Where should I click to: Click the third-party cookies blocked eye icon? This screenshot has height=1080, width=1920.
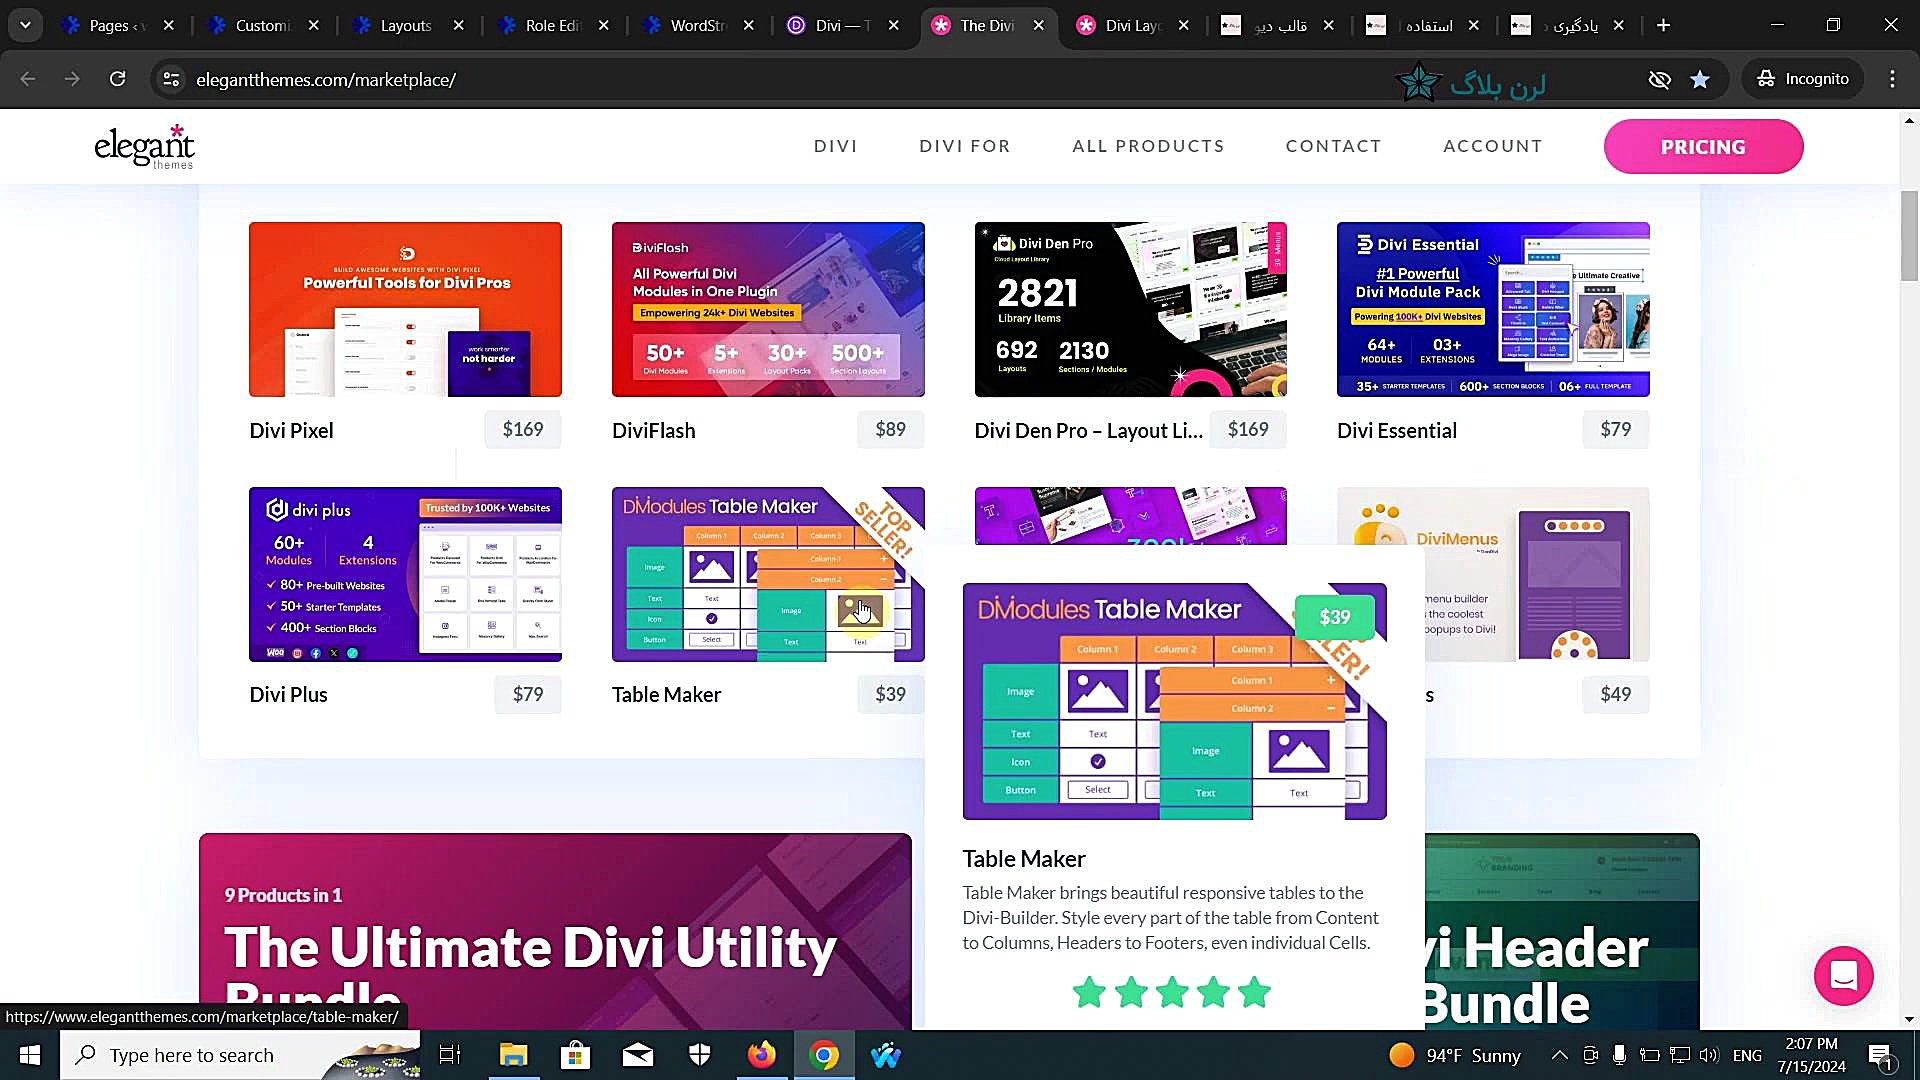click(1659, 79)
